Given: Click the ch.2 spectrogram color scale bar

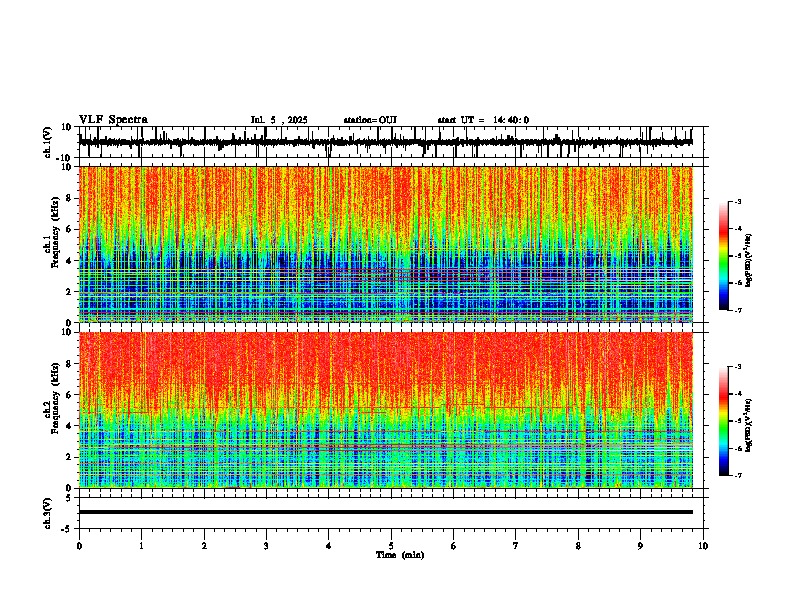Looking at the screenshot, I should pyautogui.click(x=724, y=421).
